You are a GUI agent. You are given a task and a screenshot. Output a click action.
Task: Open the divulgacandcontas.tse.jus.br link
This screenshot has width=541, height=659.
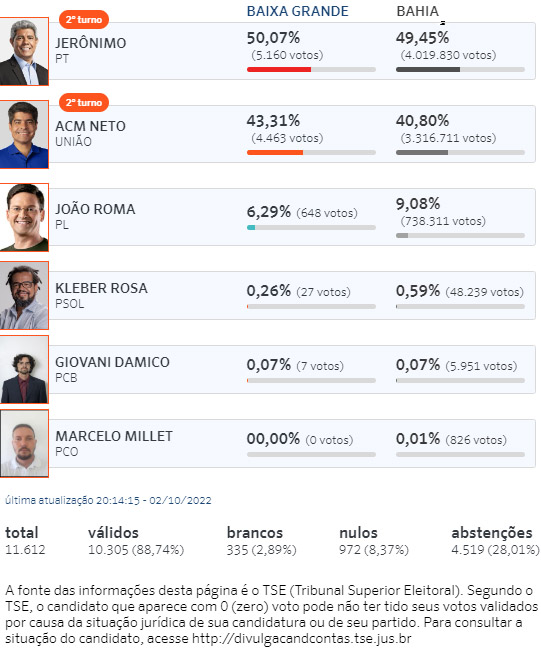pos(301,638)
